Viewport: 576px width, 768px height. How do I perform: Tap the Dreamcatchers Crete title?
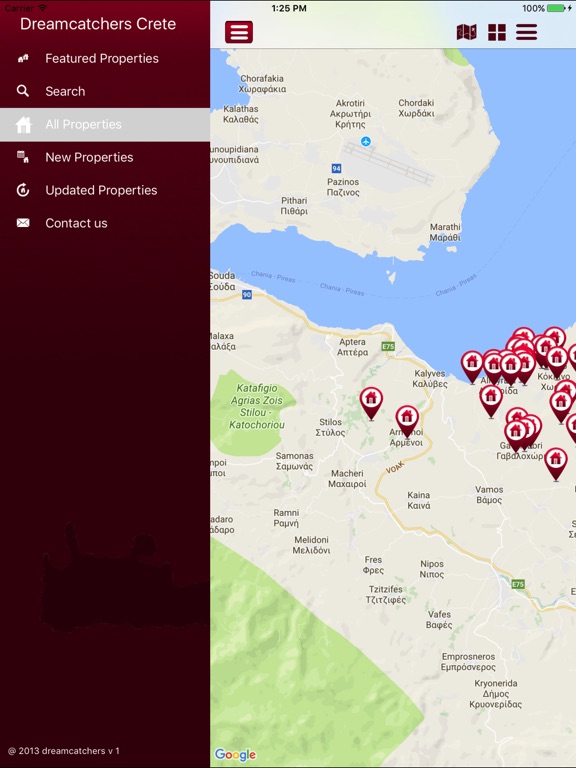(98, 24)
